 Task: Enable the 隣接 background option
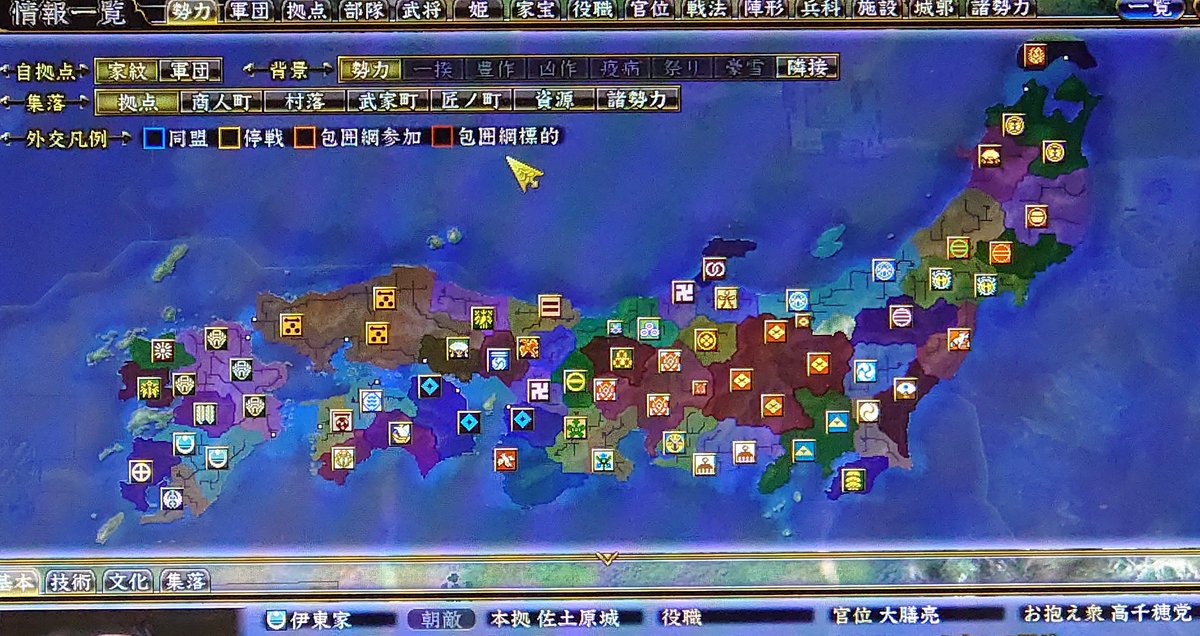[808, 68]
